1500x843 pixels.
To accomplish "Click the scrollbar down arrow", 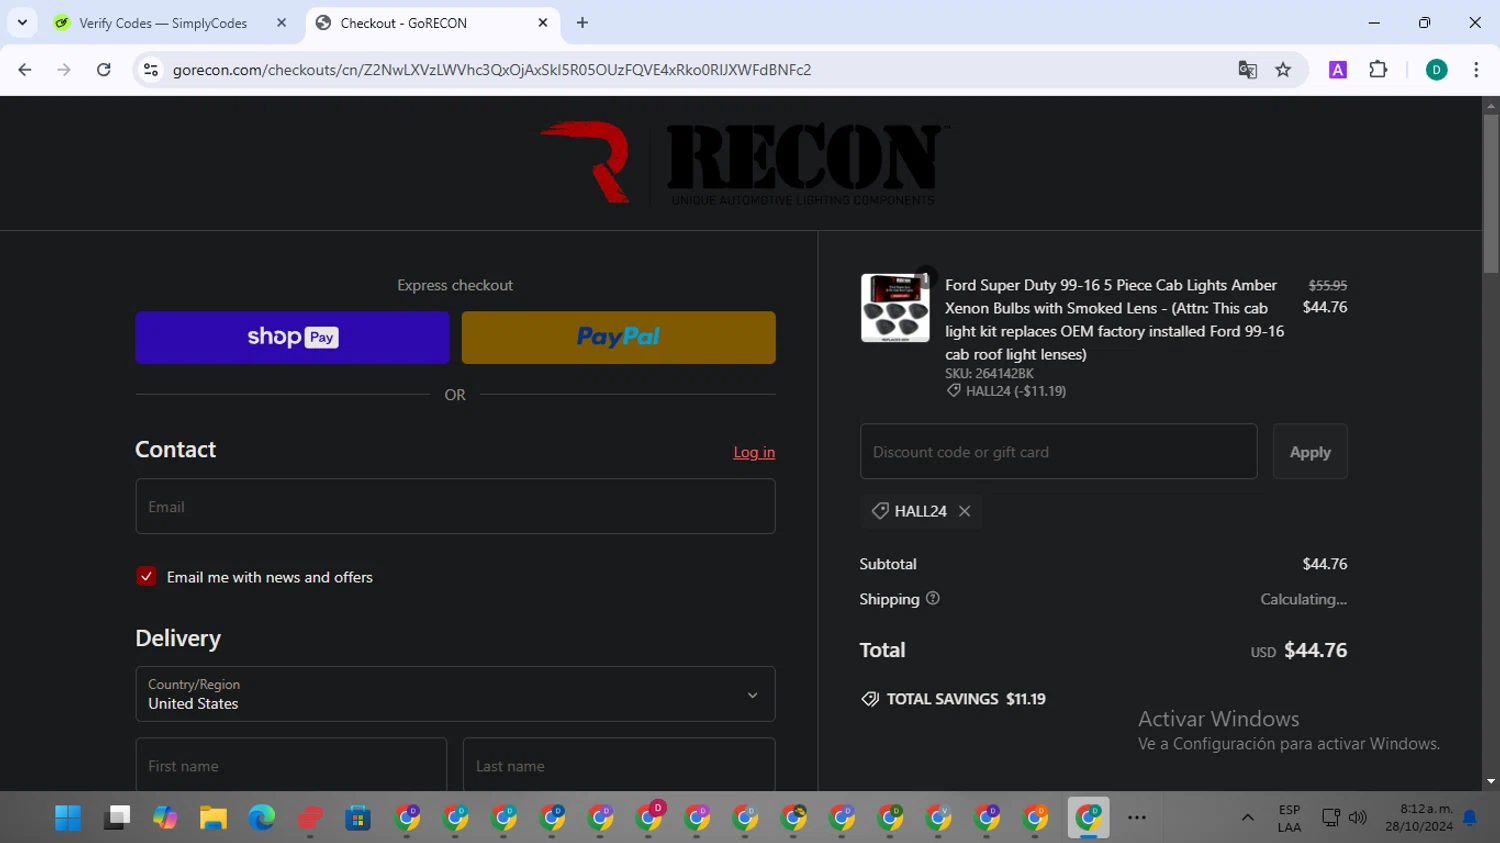I will click(1491, 782).
